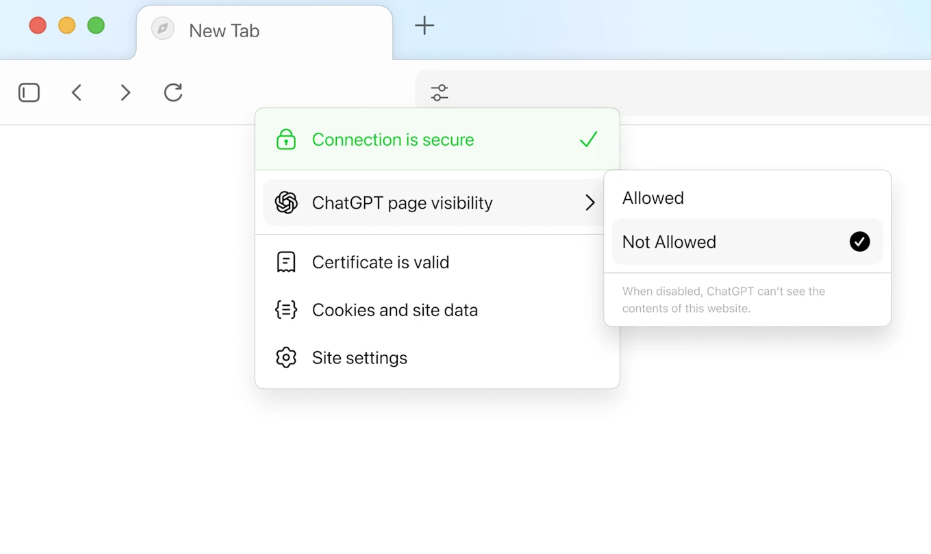This screenshot has width=931, height=554.
Task: Click the Site settings gear icon
Action: [286, 358]
